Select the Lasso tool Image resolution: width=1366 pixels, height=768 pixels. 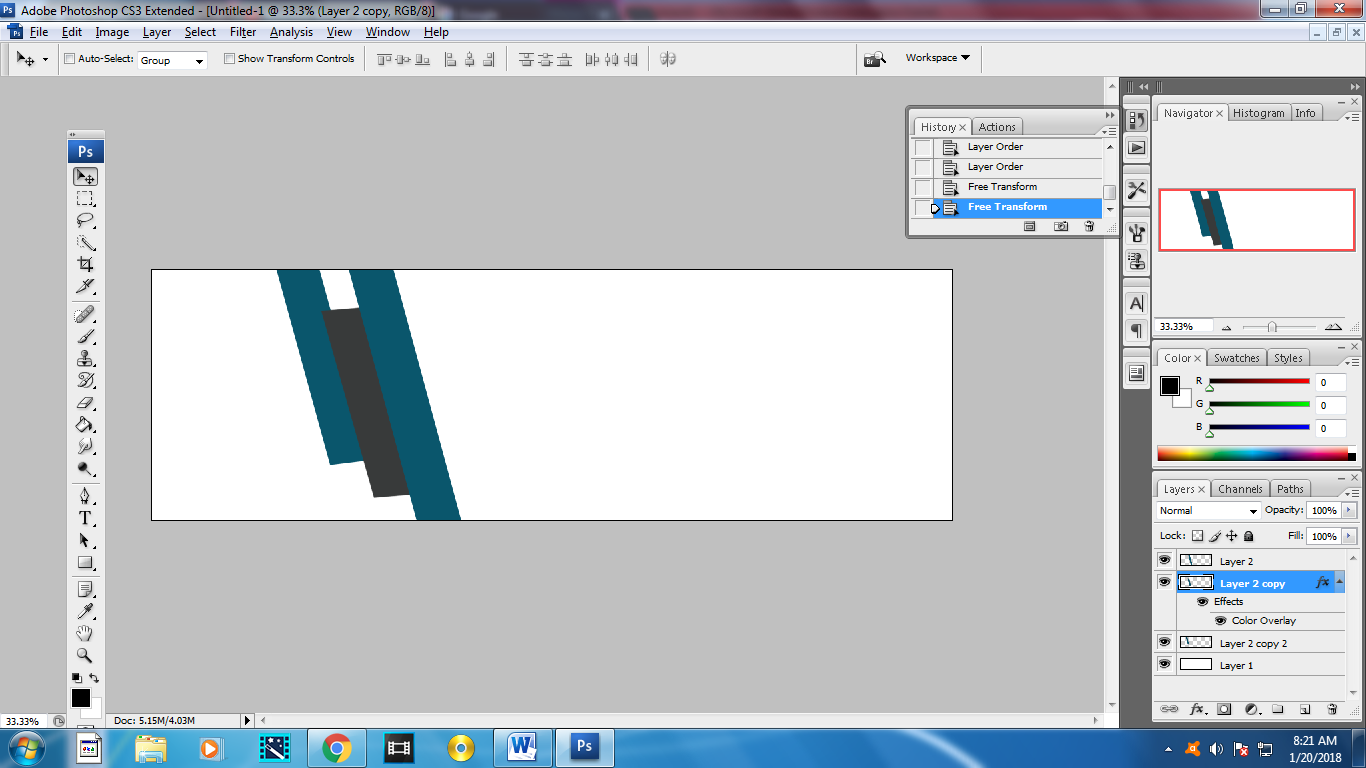[85, 220]
